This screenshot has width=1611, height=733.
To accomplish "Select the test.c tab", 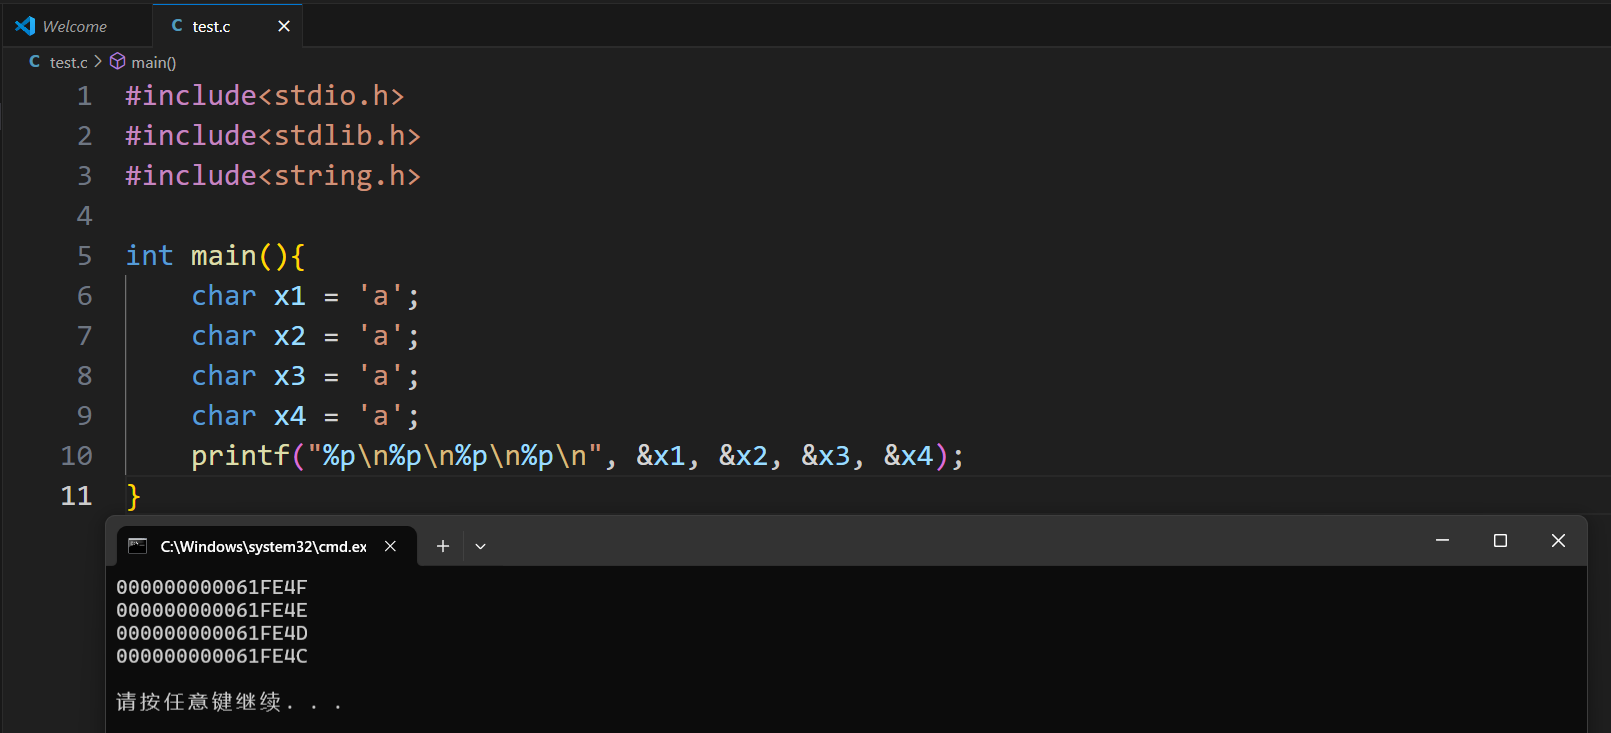I will [211, 26].
